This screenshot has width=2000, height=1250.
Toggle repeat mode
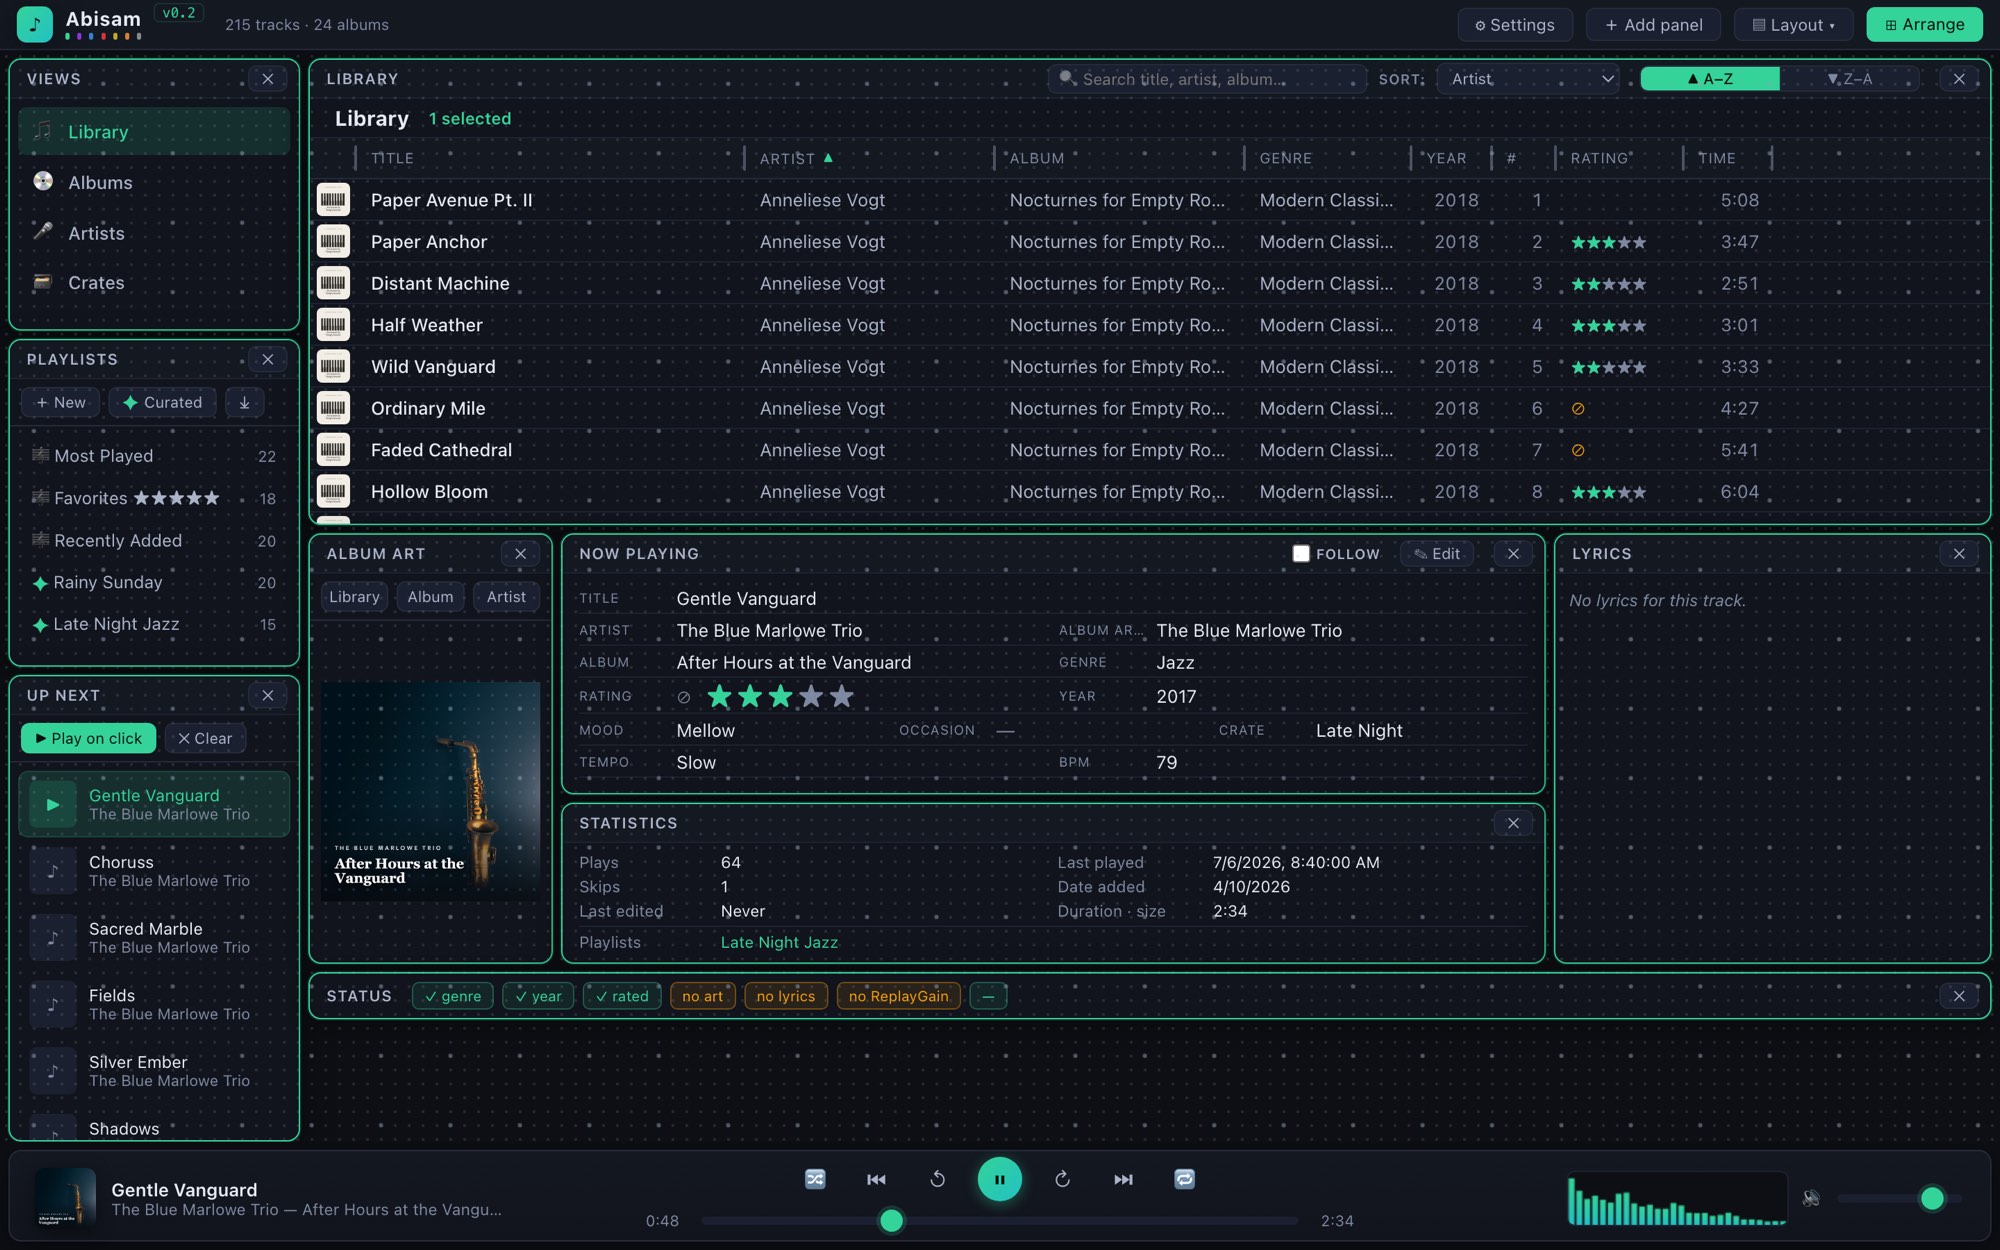[1184, 1179]
